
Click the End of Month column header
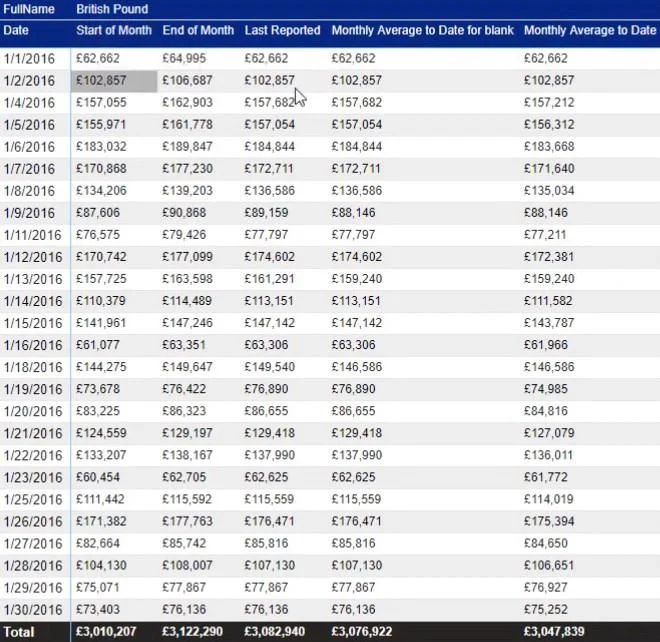point(198,30)
